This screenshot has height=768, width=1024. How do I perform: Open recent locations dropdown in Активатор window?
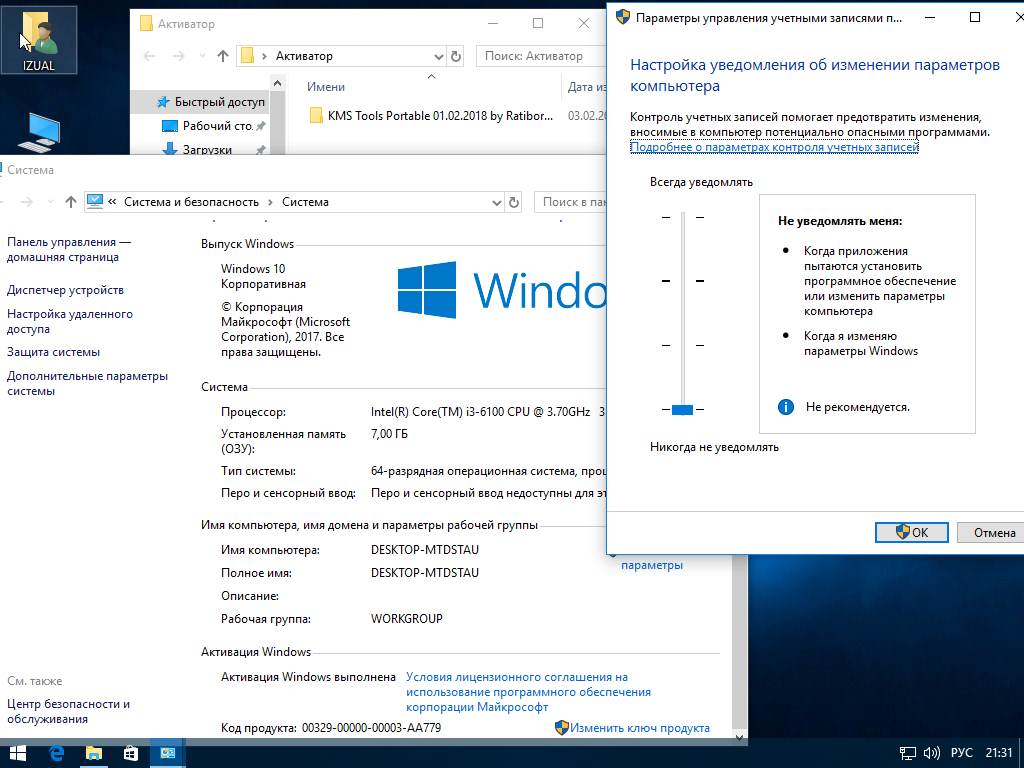point(202,56)
